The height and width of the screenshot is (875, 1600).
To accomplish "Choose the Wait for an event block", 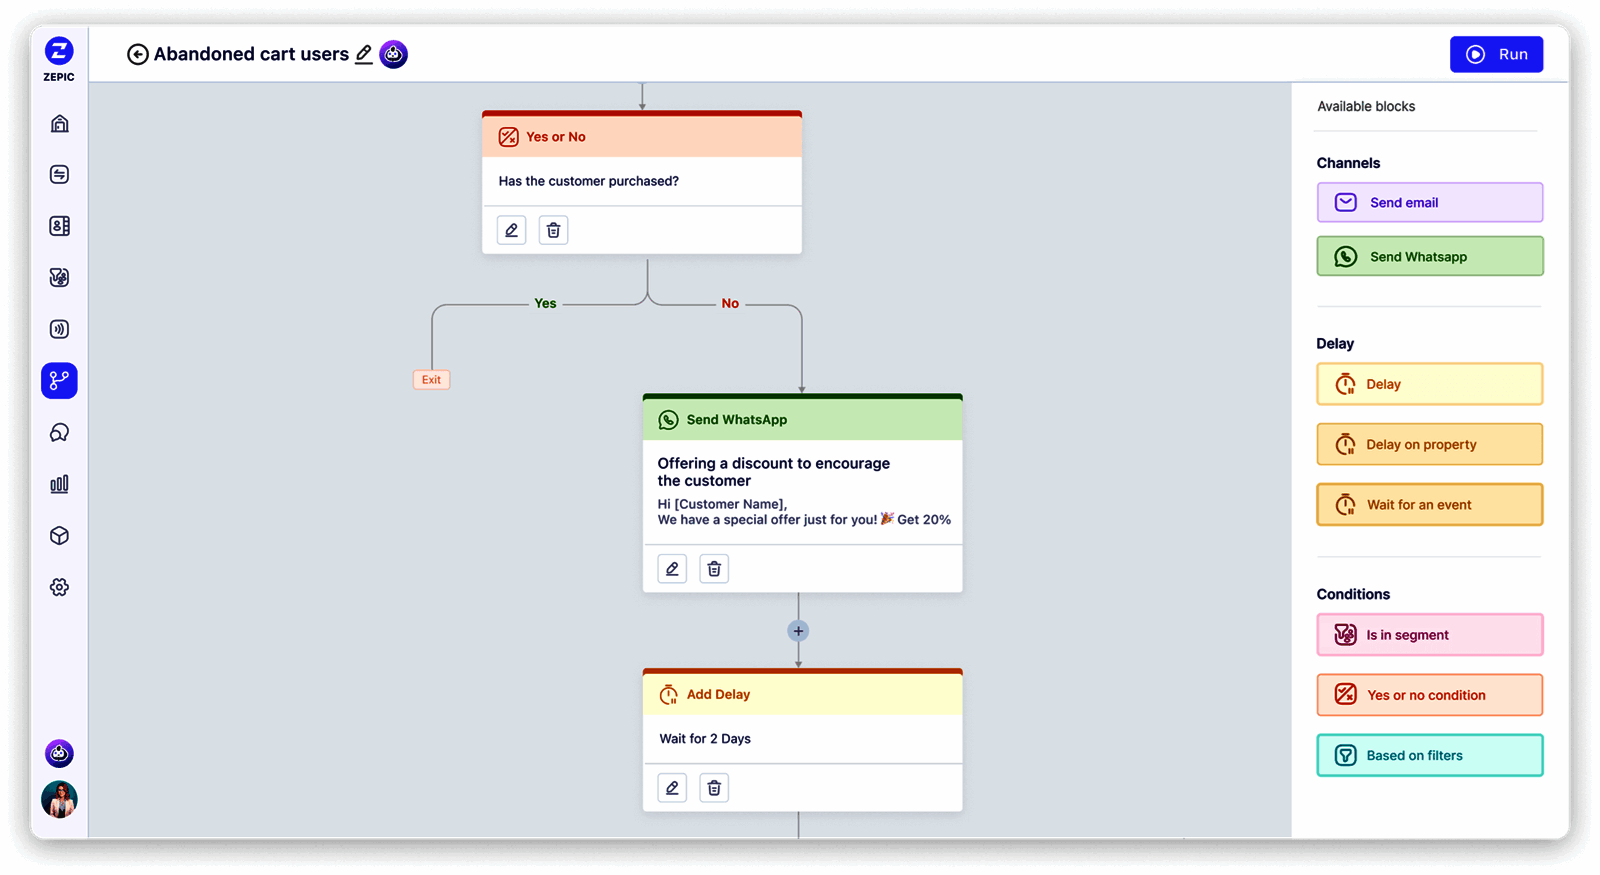I will coord(1429,505).
